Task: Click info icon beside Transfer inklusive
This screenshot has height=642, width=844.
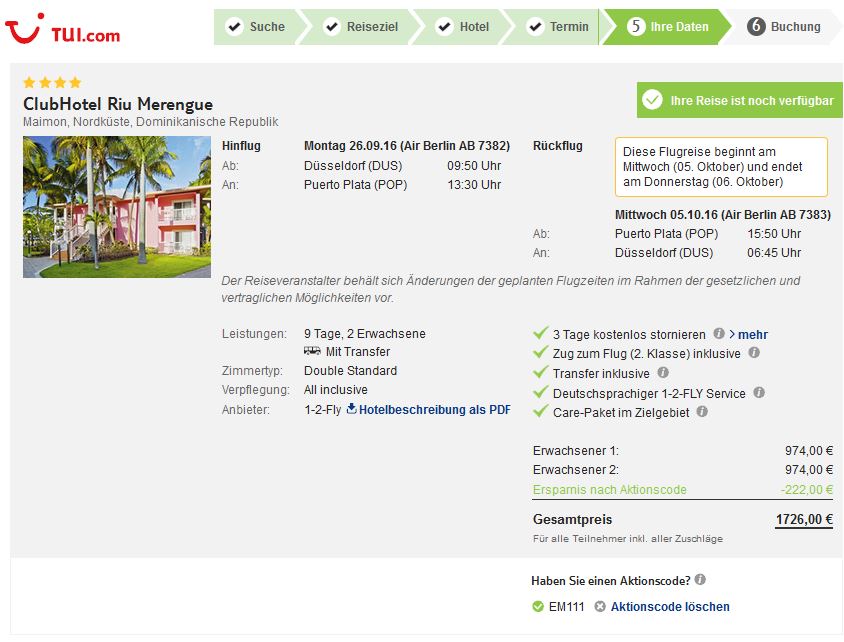Action: [663, 372]
